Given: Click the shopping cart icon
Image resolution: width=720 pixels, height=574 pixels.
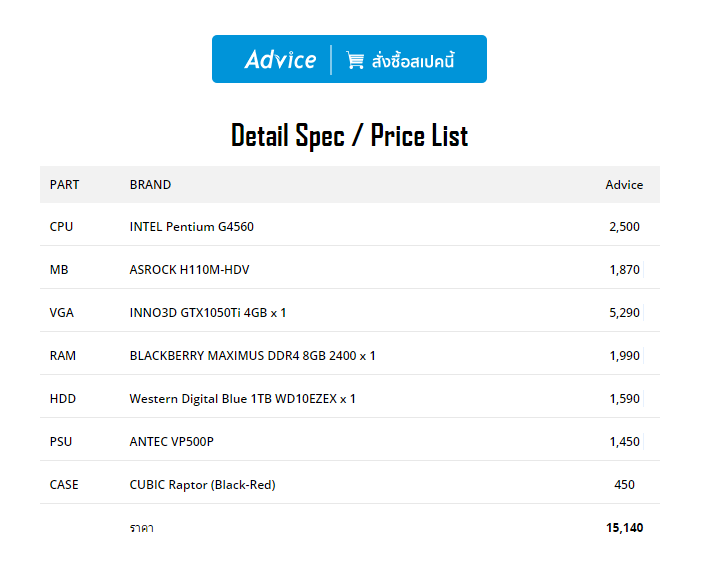Looking at the screenshot, I should point(355,60).
